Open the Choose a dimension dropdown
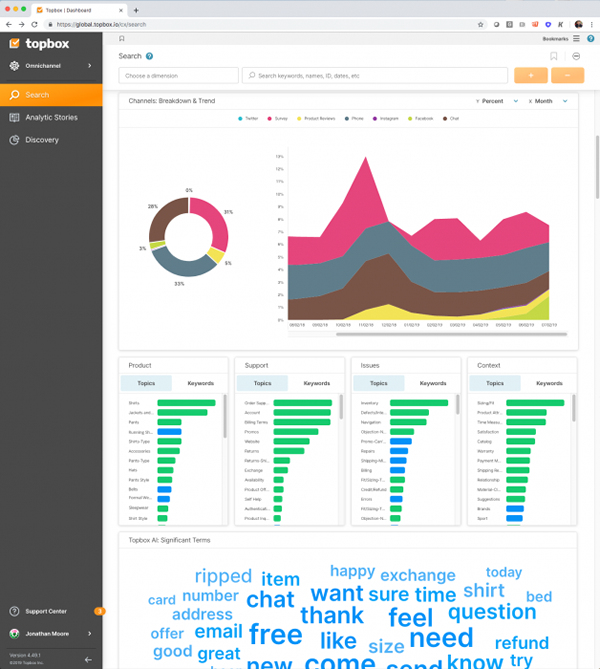The height and width of the screenshot is (669, 600). [x=178, y=75]
